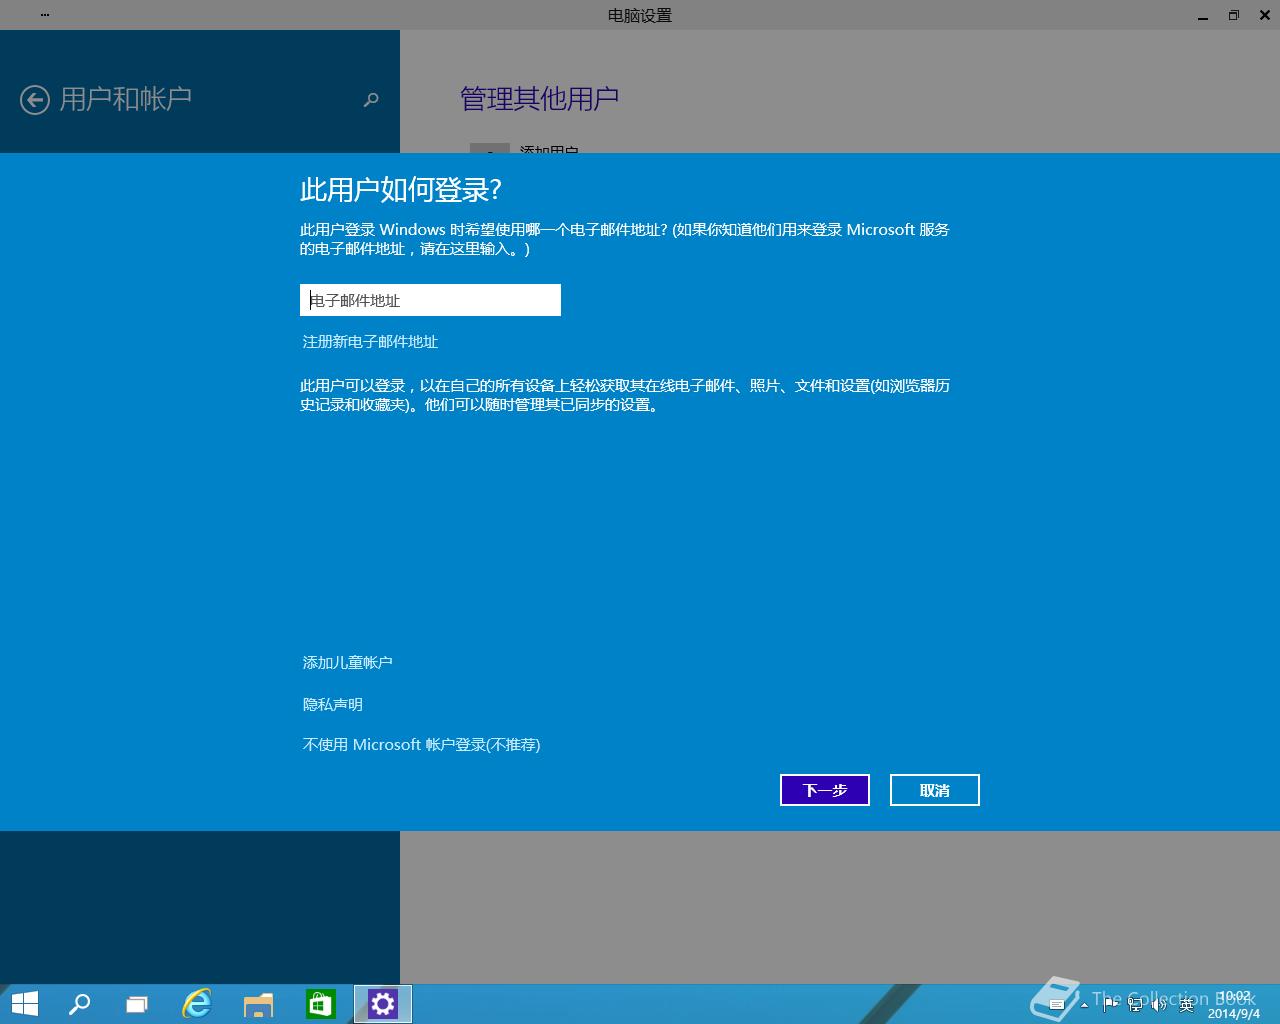
Task: Select PC settings gear on taskbar
Action: tap(383, 1004)
